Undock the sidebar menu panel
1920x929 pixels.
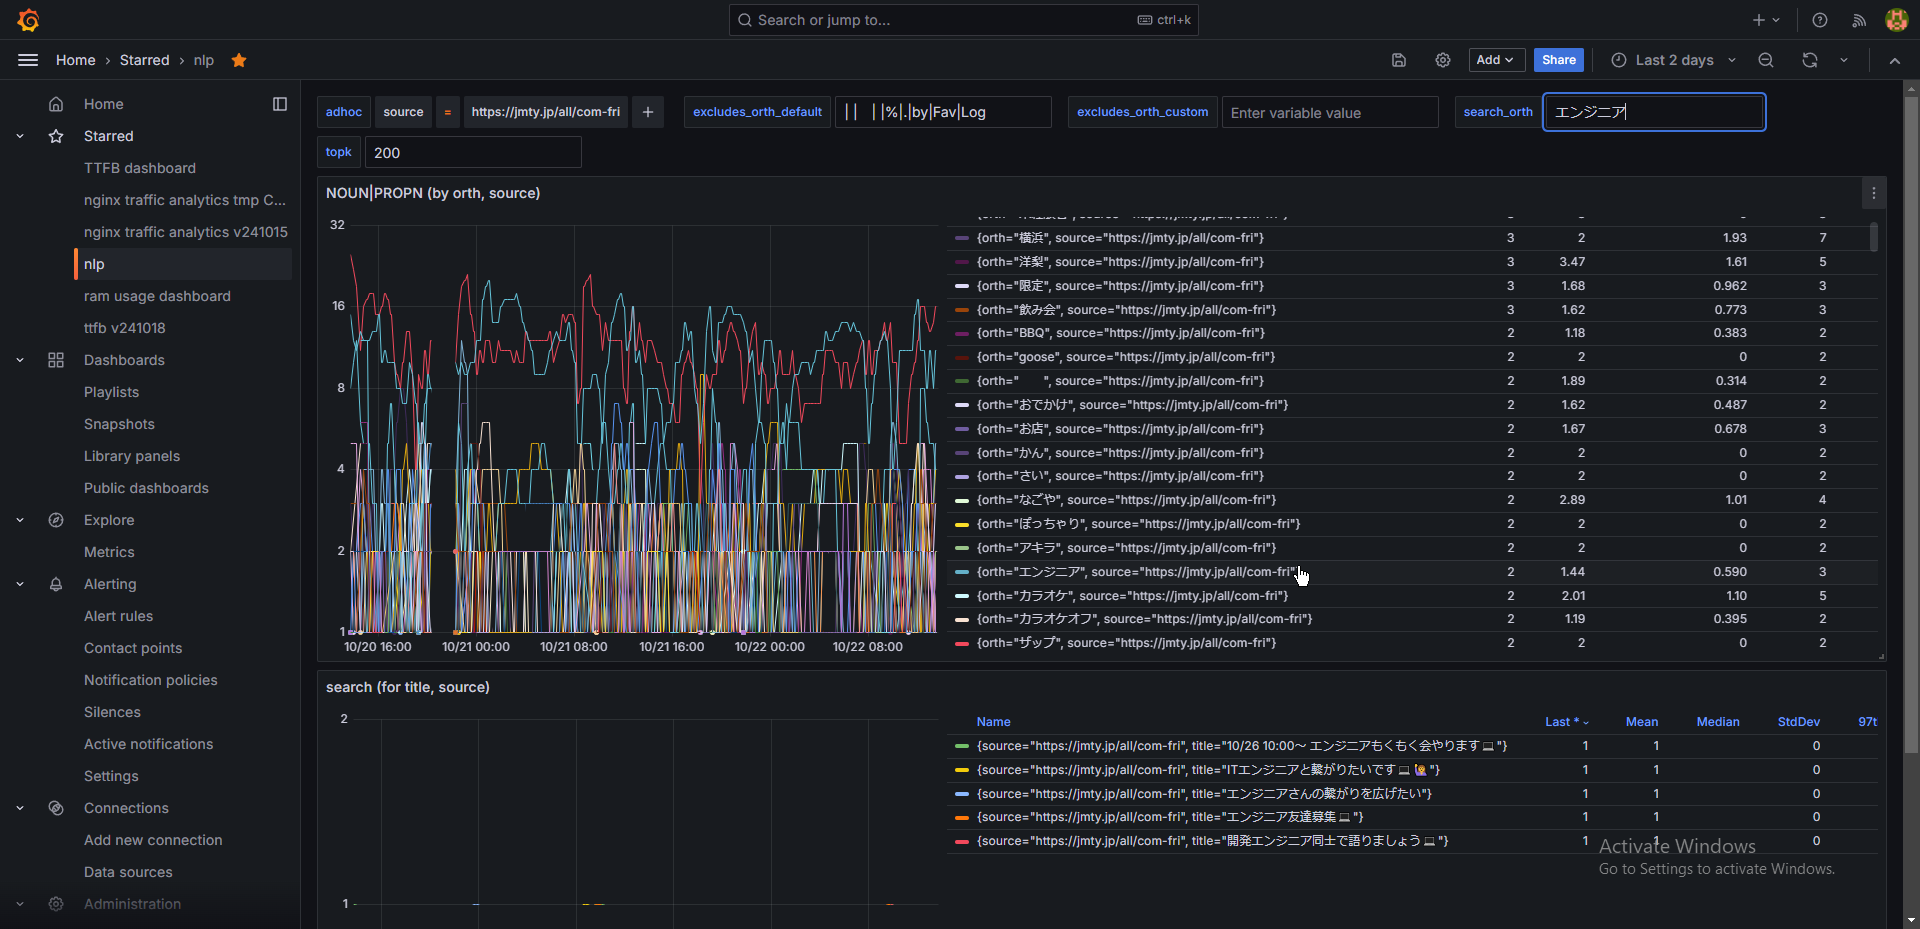[x=280, y=104]
